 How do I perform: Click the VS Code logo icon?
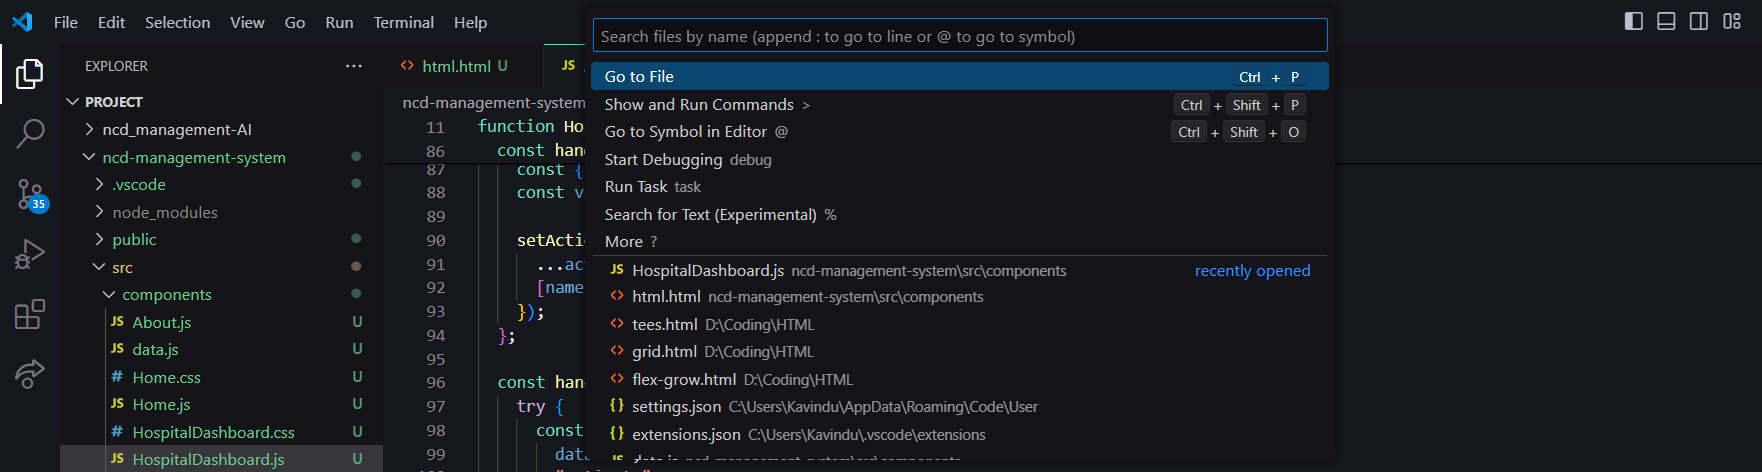22,22
